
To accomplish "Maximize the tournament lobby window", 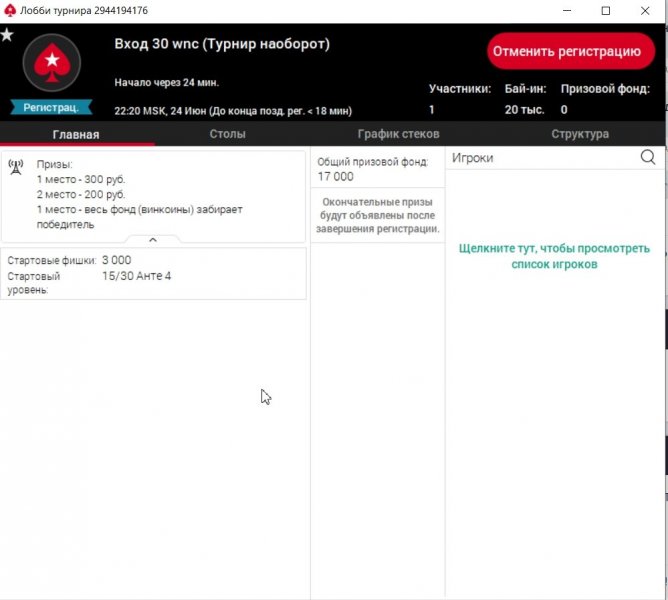I will (605, 11).
